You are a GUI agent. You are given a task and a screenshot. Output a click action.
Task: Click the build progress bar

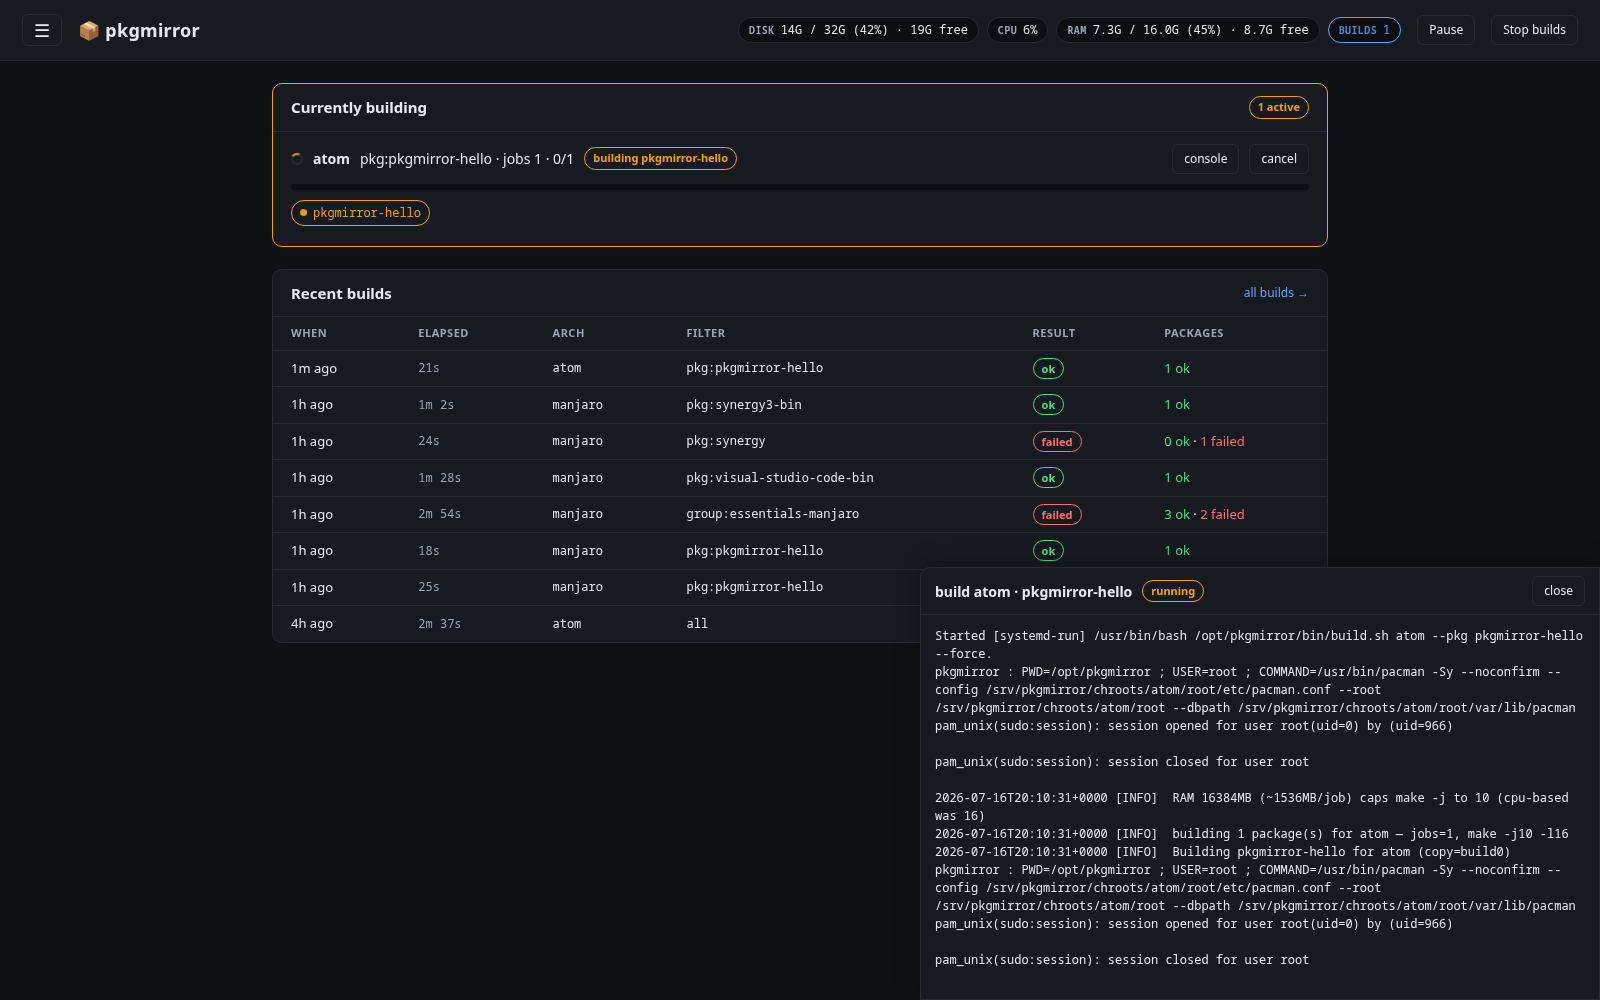pos(800,187)
